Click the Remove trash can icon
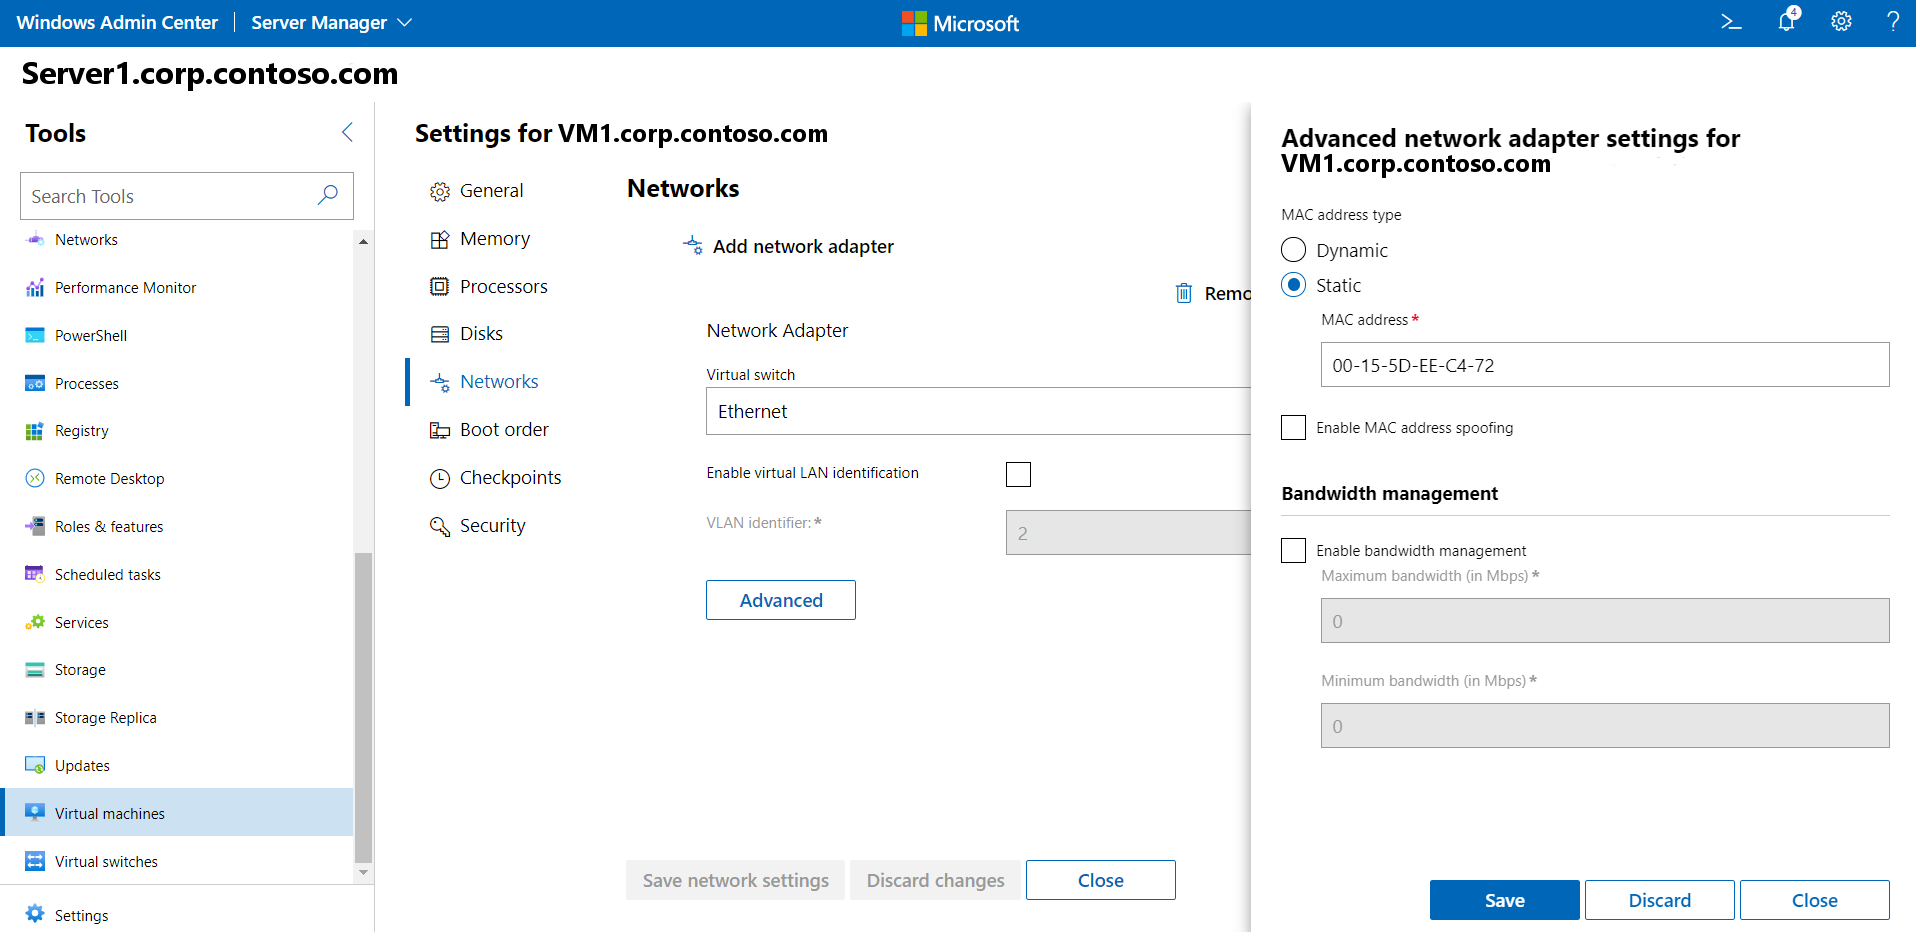The height and width of the screenshot is (932, 1916). [1184, 293]
